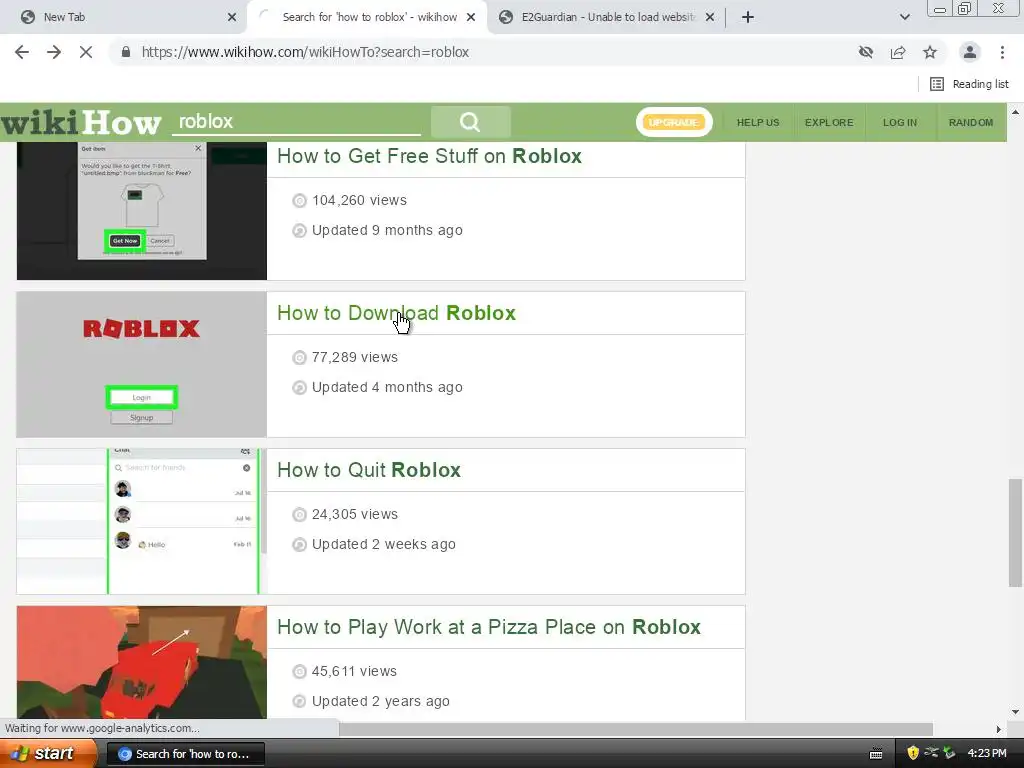Screen dimensions: 1024x768
Task: Click the wikiHow search field with roblox
Action: click(x=296, y=121)
